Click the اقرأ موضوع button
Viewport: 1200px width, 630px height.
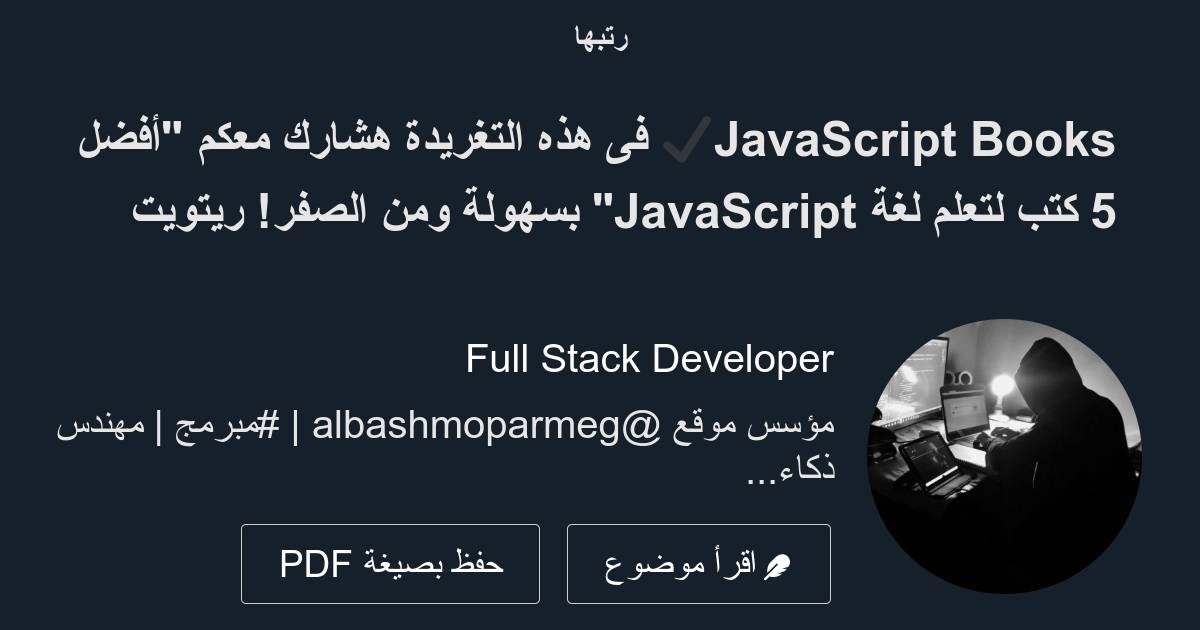pyautogui.click(x=698, y=563)
